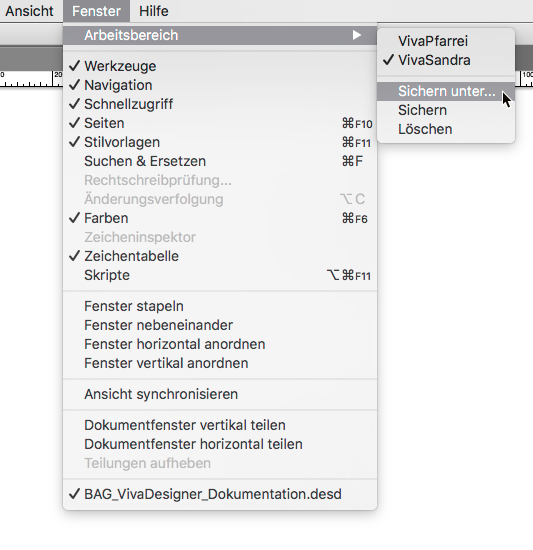Open Suchen & Ersetzen
Viewport: 533px width, 550px height.
tap(220, 161)
